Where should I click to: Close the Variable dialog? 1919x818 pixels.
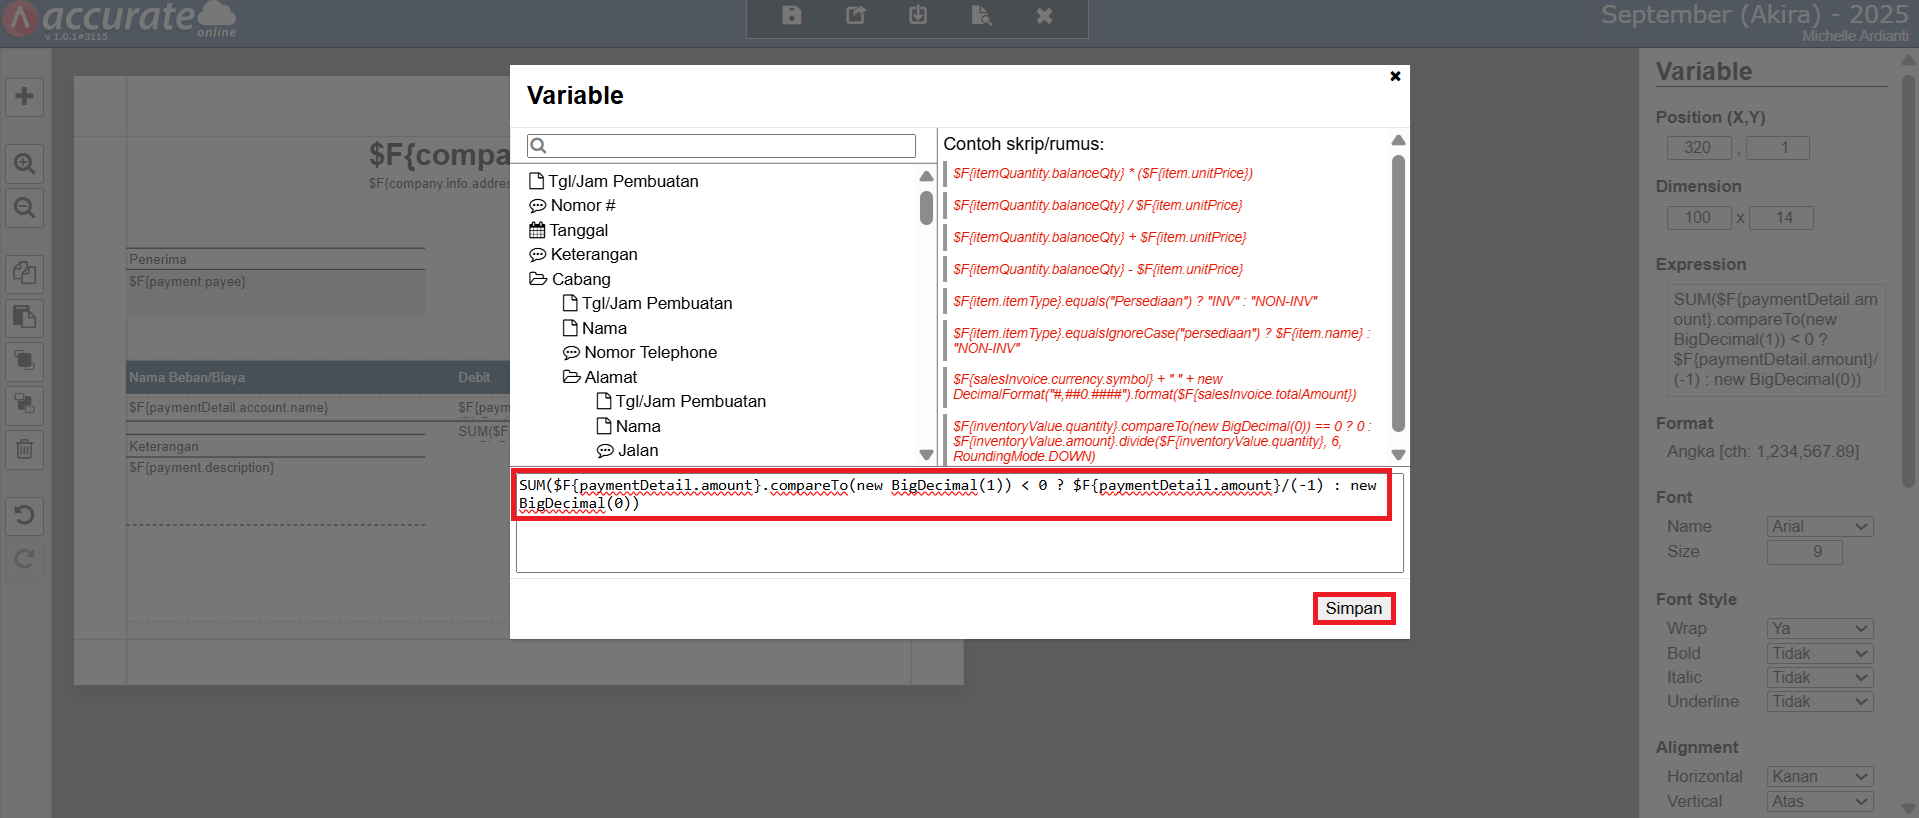click(x=1395, y=76)
